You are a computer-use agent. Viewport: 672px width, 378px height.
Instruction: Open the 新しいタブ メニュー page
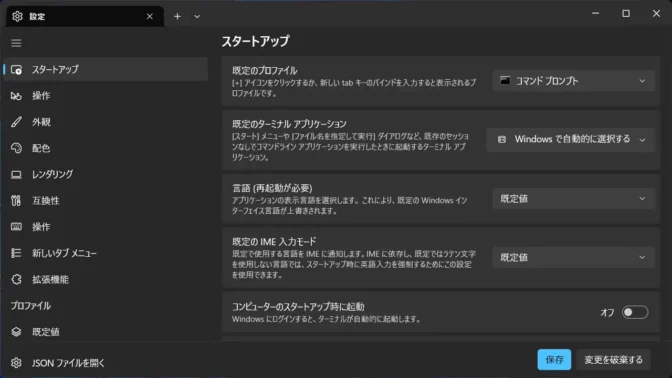tap(106, 253)
